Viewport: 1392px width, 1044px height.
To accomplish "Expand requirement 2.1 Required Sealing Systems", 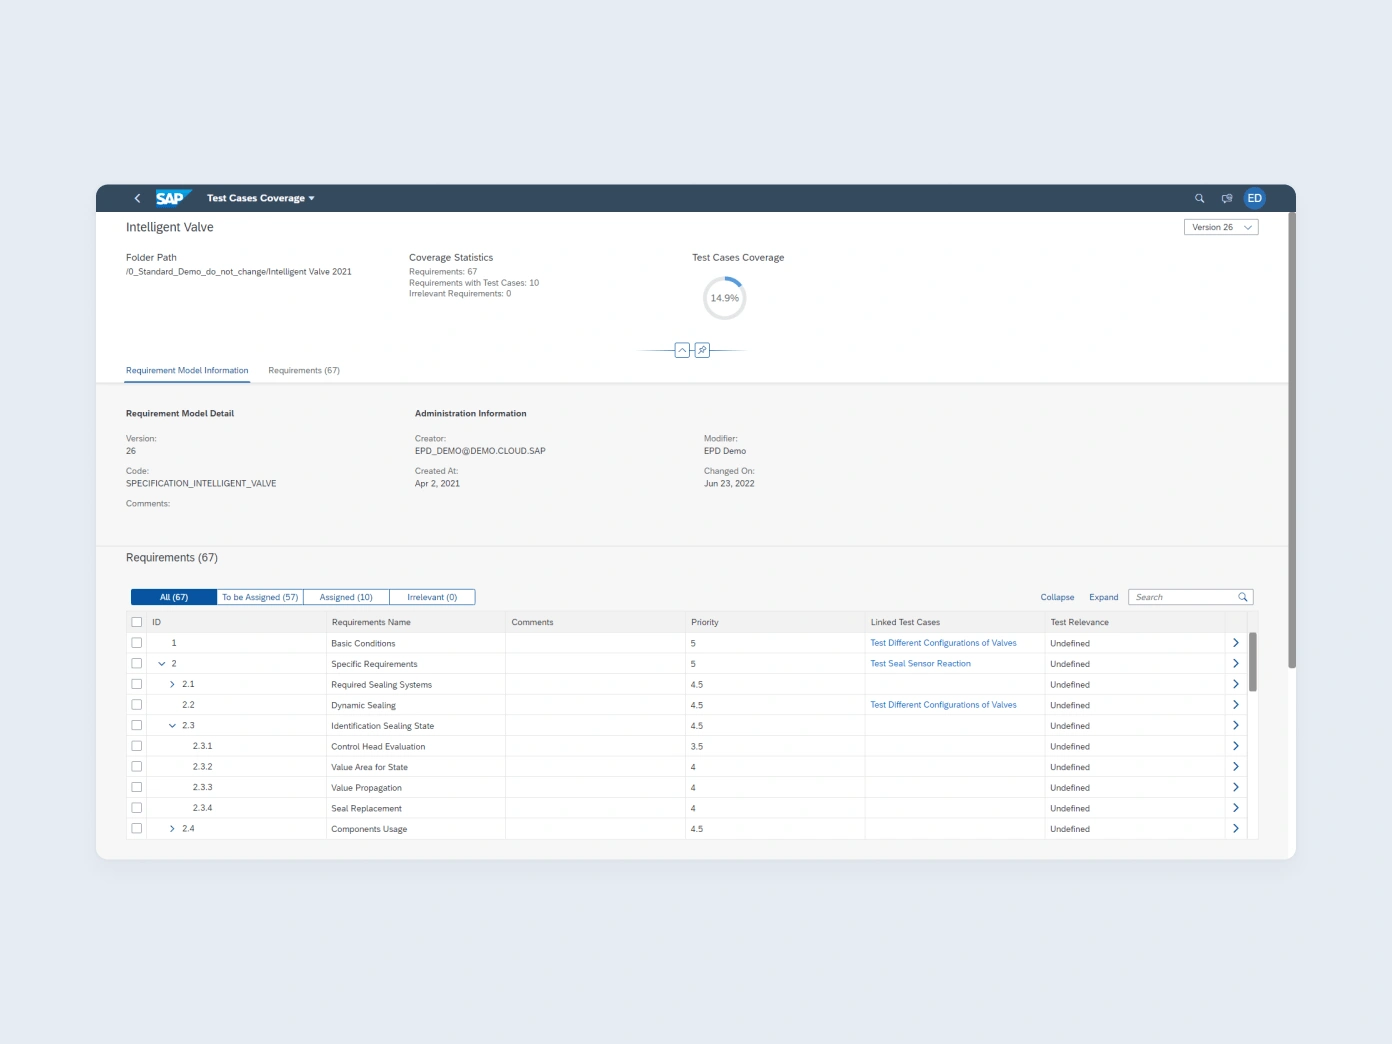I will point(172,684).
